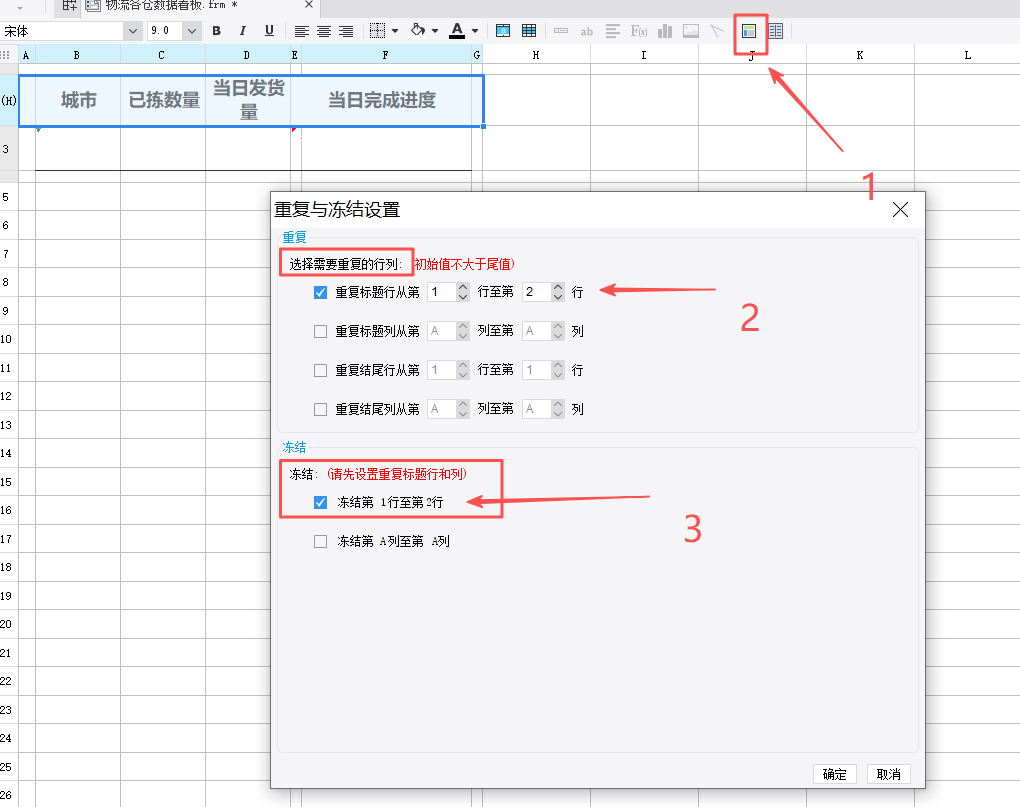The height and width of the screenshot is (807, 1020).
Task: Click the insert formula F(x) icon
Action: pyautogui.click(x=639, y=31)
